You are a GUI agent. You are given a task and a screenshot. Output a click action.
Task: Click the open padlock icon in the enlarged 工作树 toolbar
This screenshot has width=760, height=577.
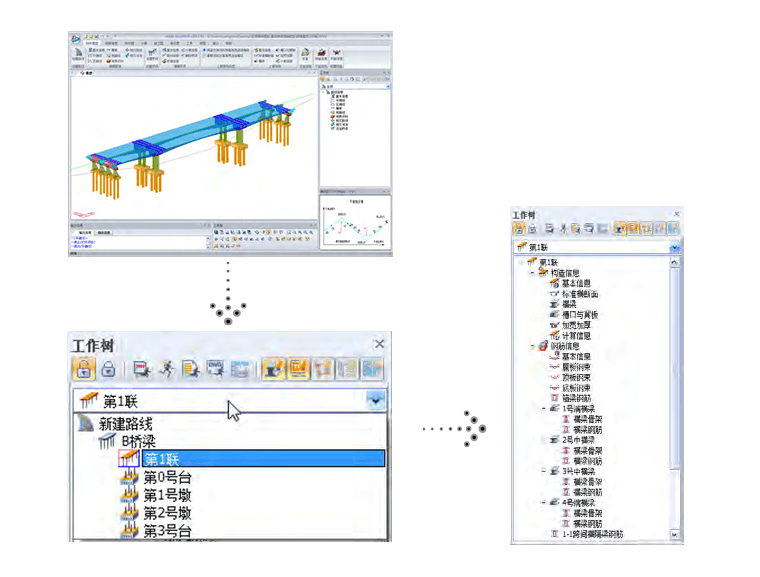[x=83, y=369]
